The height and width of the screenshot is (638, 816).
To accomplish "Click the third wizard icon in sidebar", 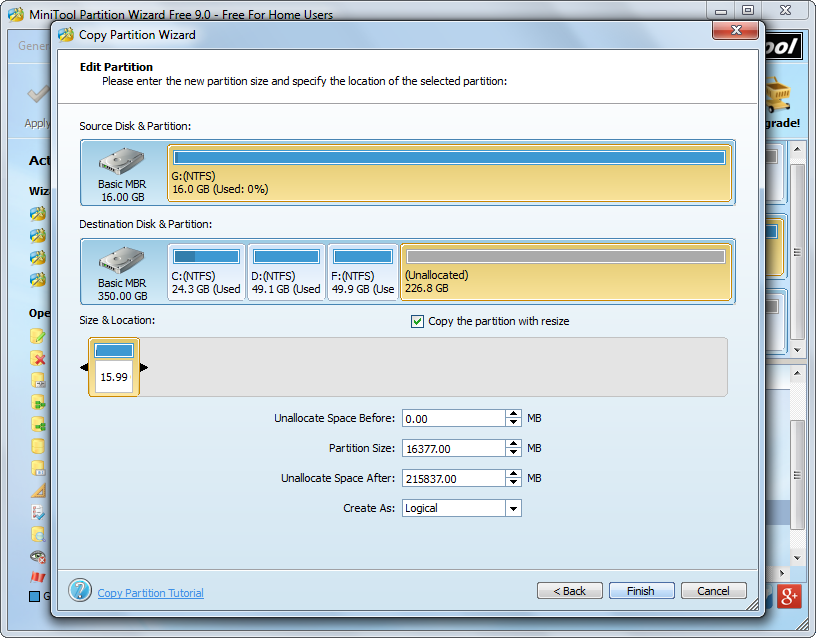I will click(x=37, y=258).
